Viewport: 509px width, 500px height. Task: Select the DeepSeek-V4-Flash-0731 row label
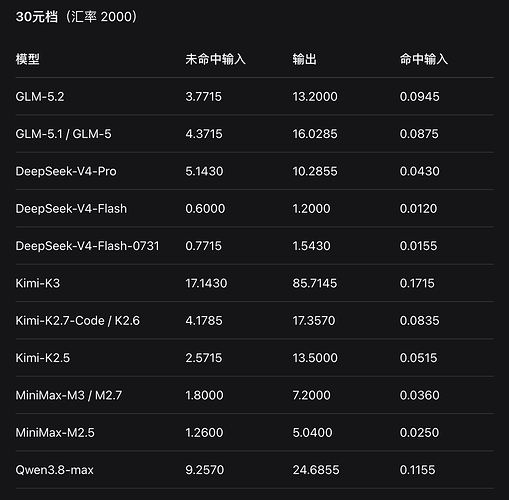tap(87, 246)
